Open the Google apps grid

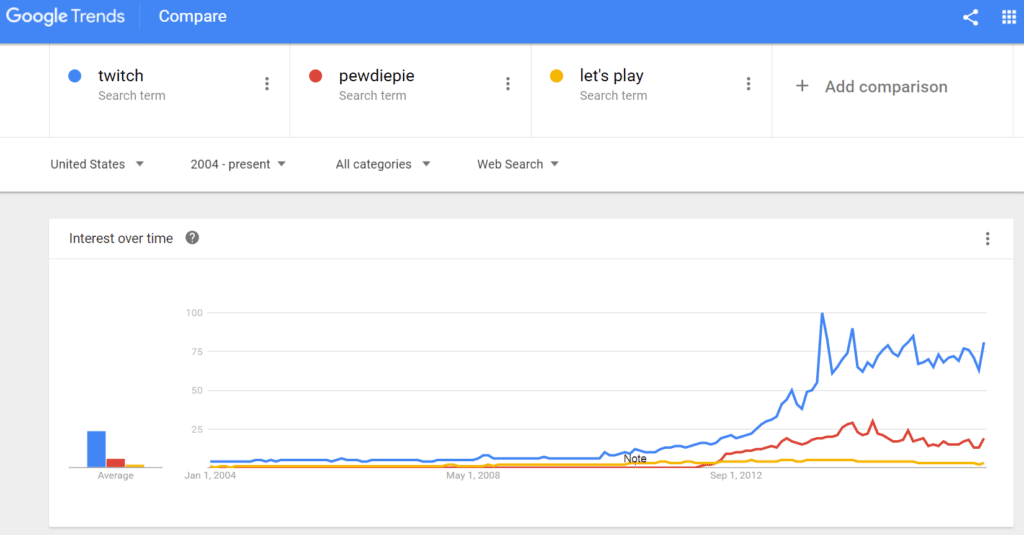[1008, 17]
